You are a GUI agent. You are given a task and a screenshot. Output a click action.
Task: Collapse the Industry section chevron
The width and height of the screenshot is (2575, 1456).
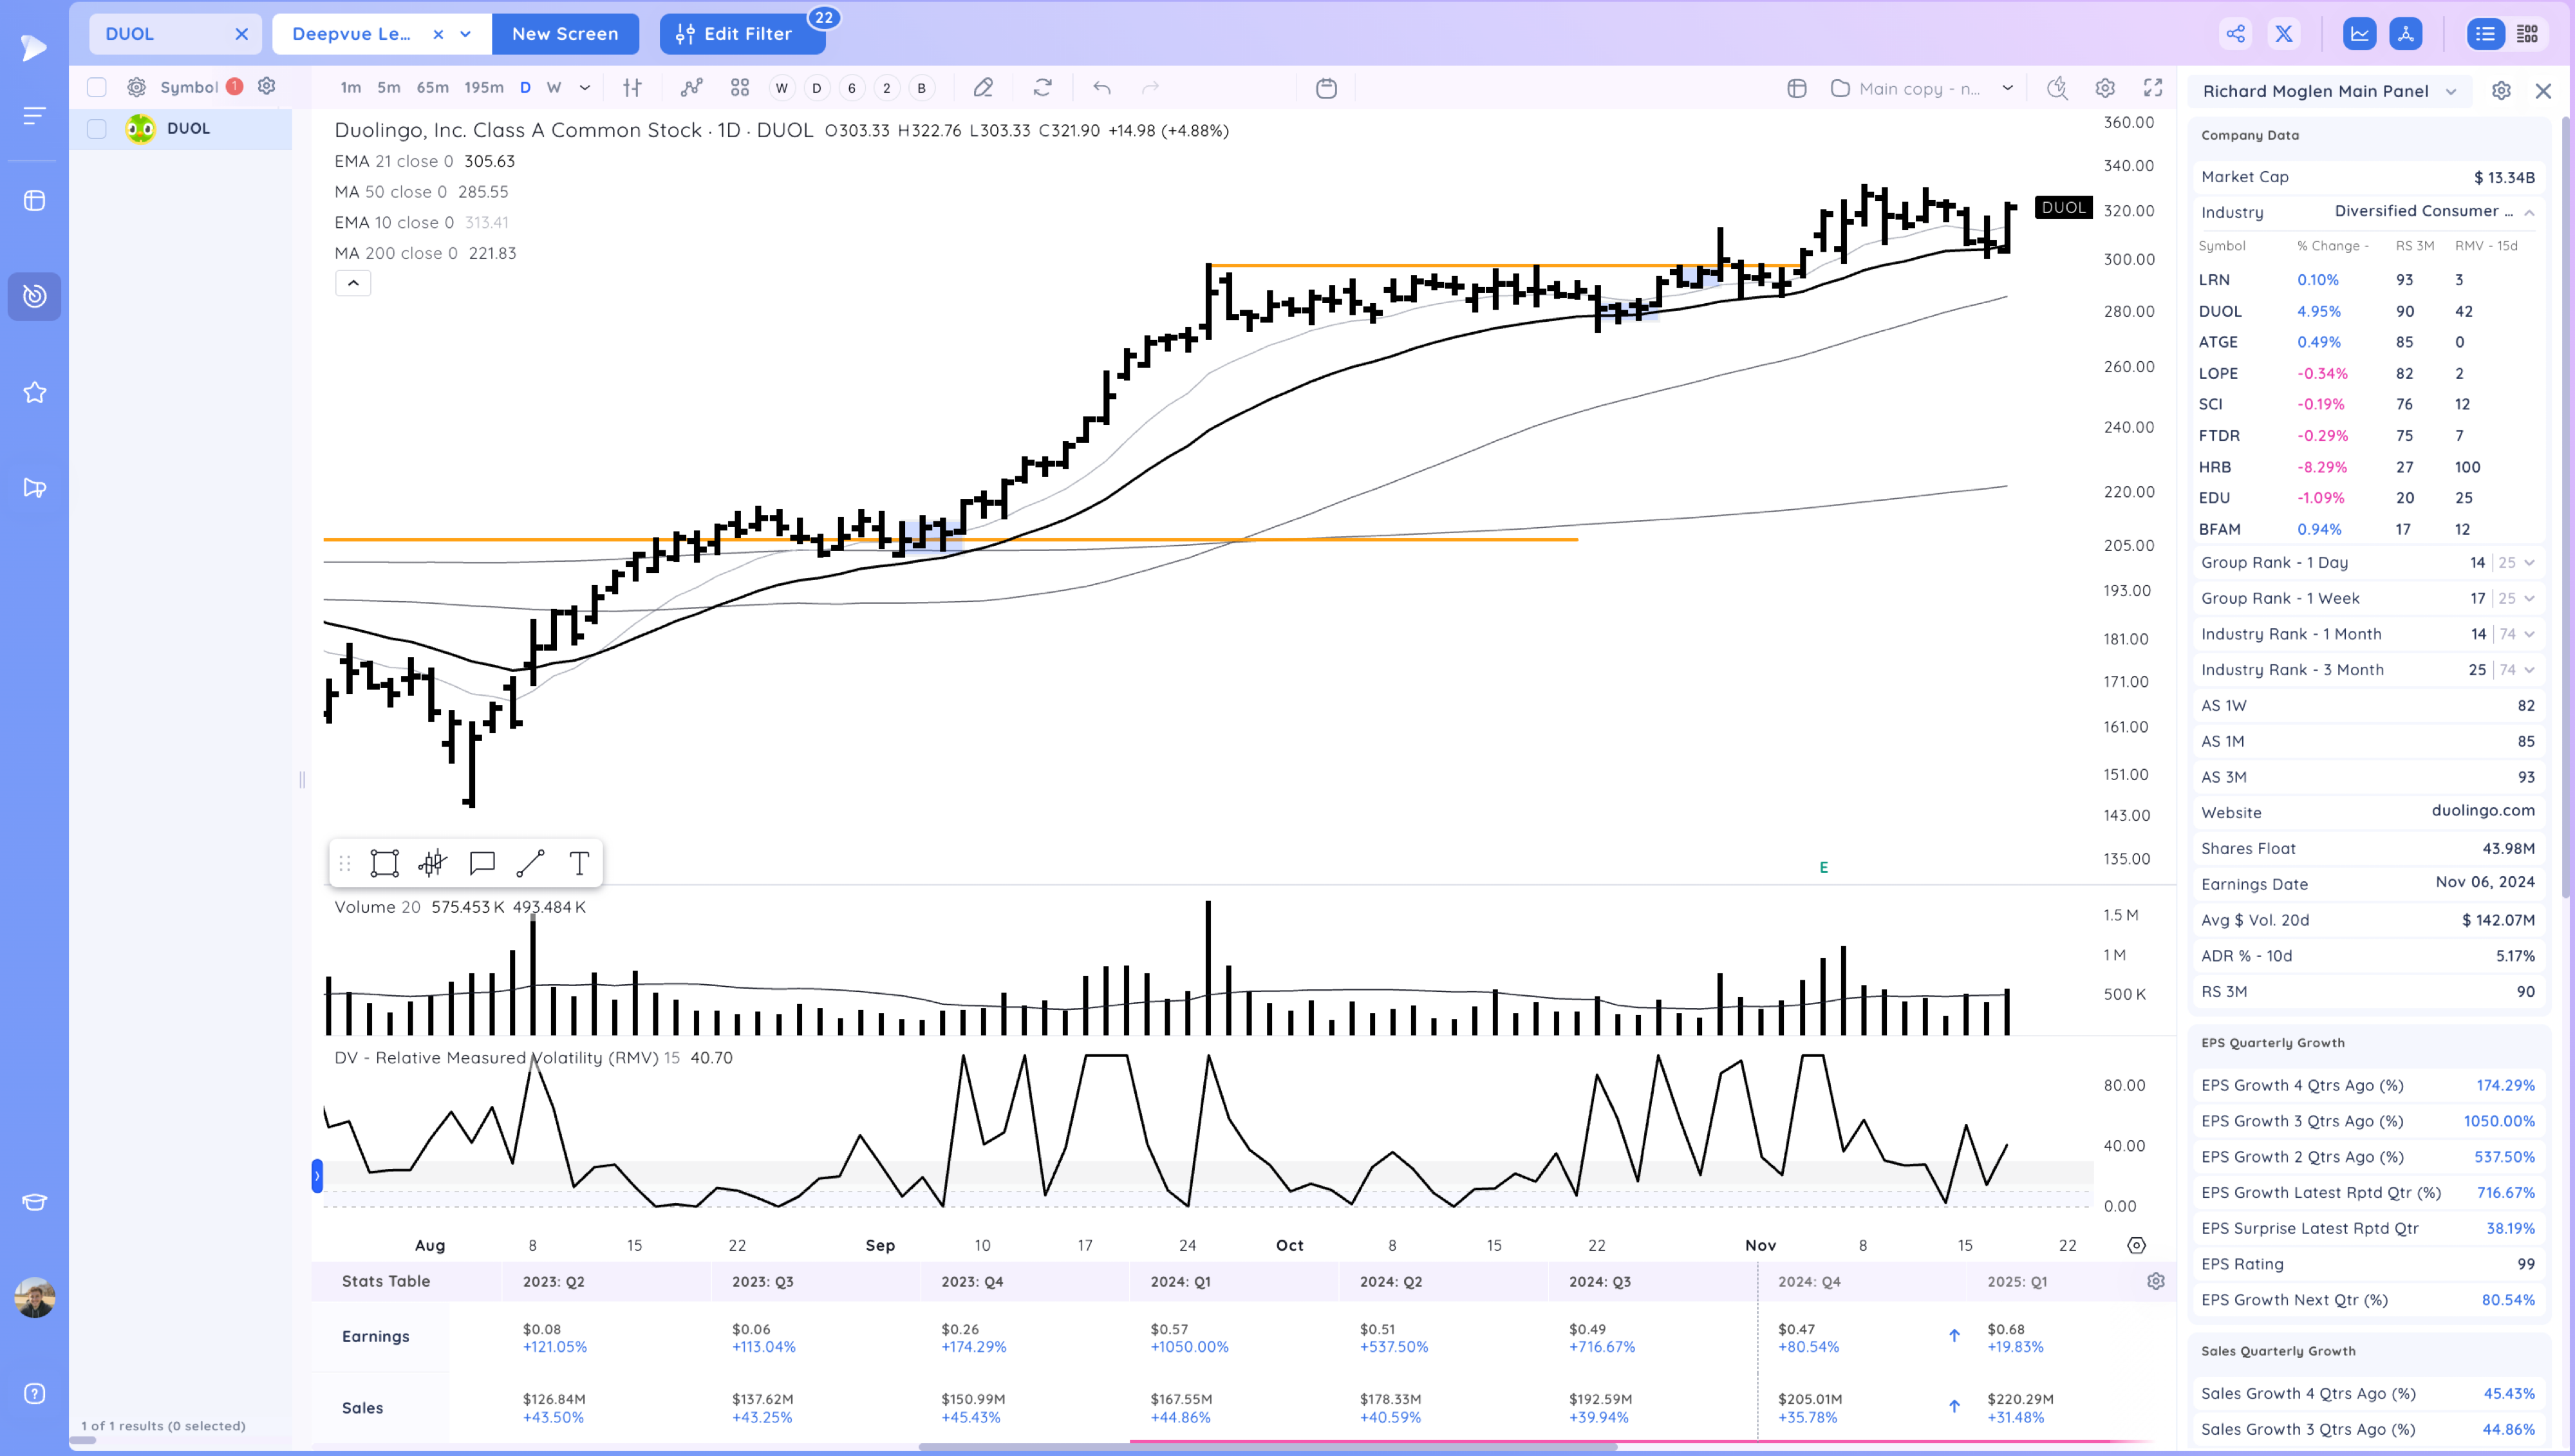tap(2529, 212)
